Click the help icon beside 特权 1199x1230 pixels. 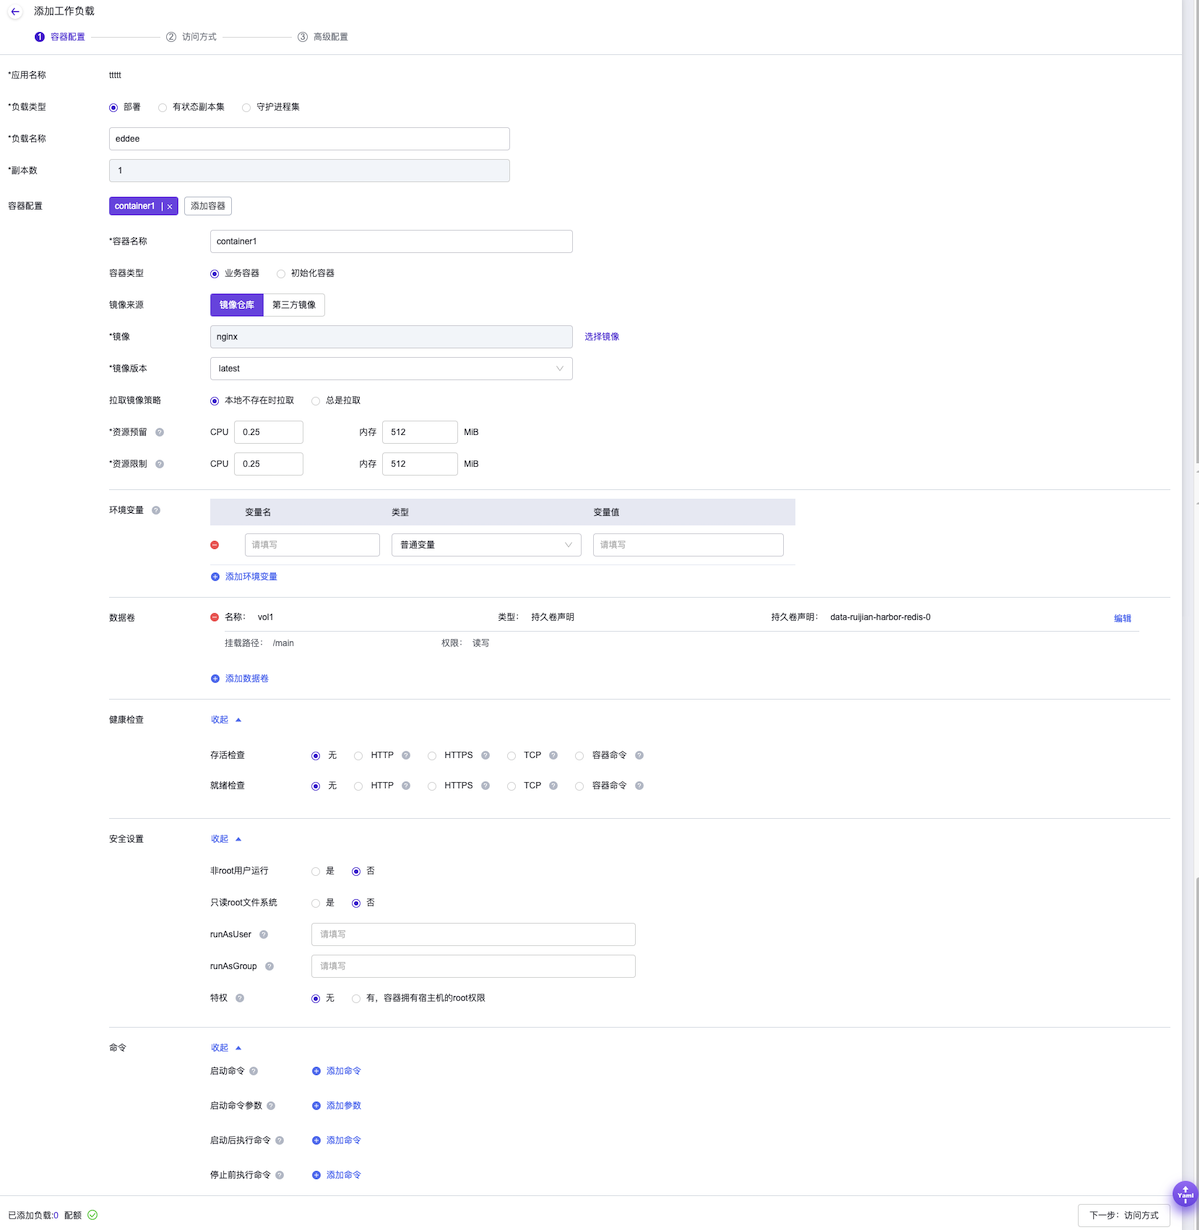(x=240, y=998)
